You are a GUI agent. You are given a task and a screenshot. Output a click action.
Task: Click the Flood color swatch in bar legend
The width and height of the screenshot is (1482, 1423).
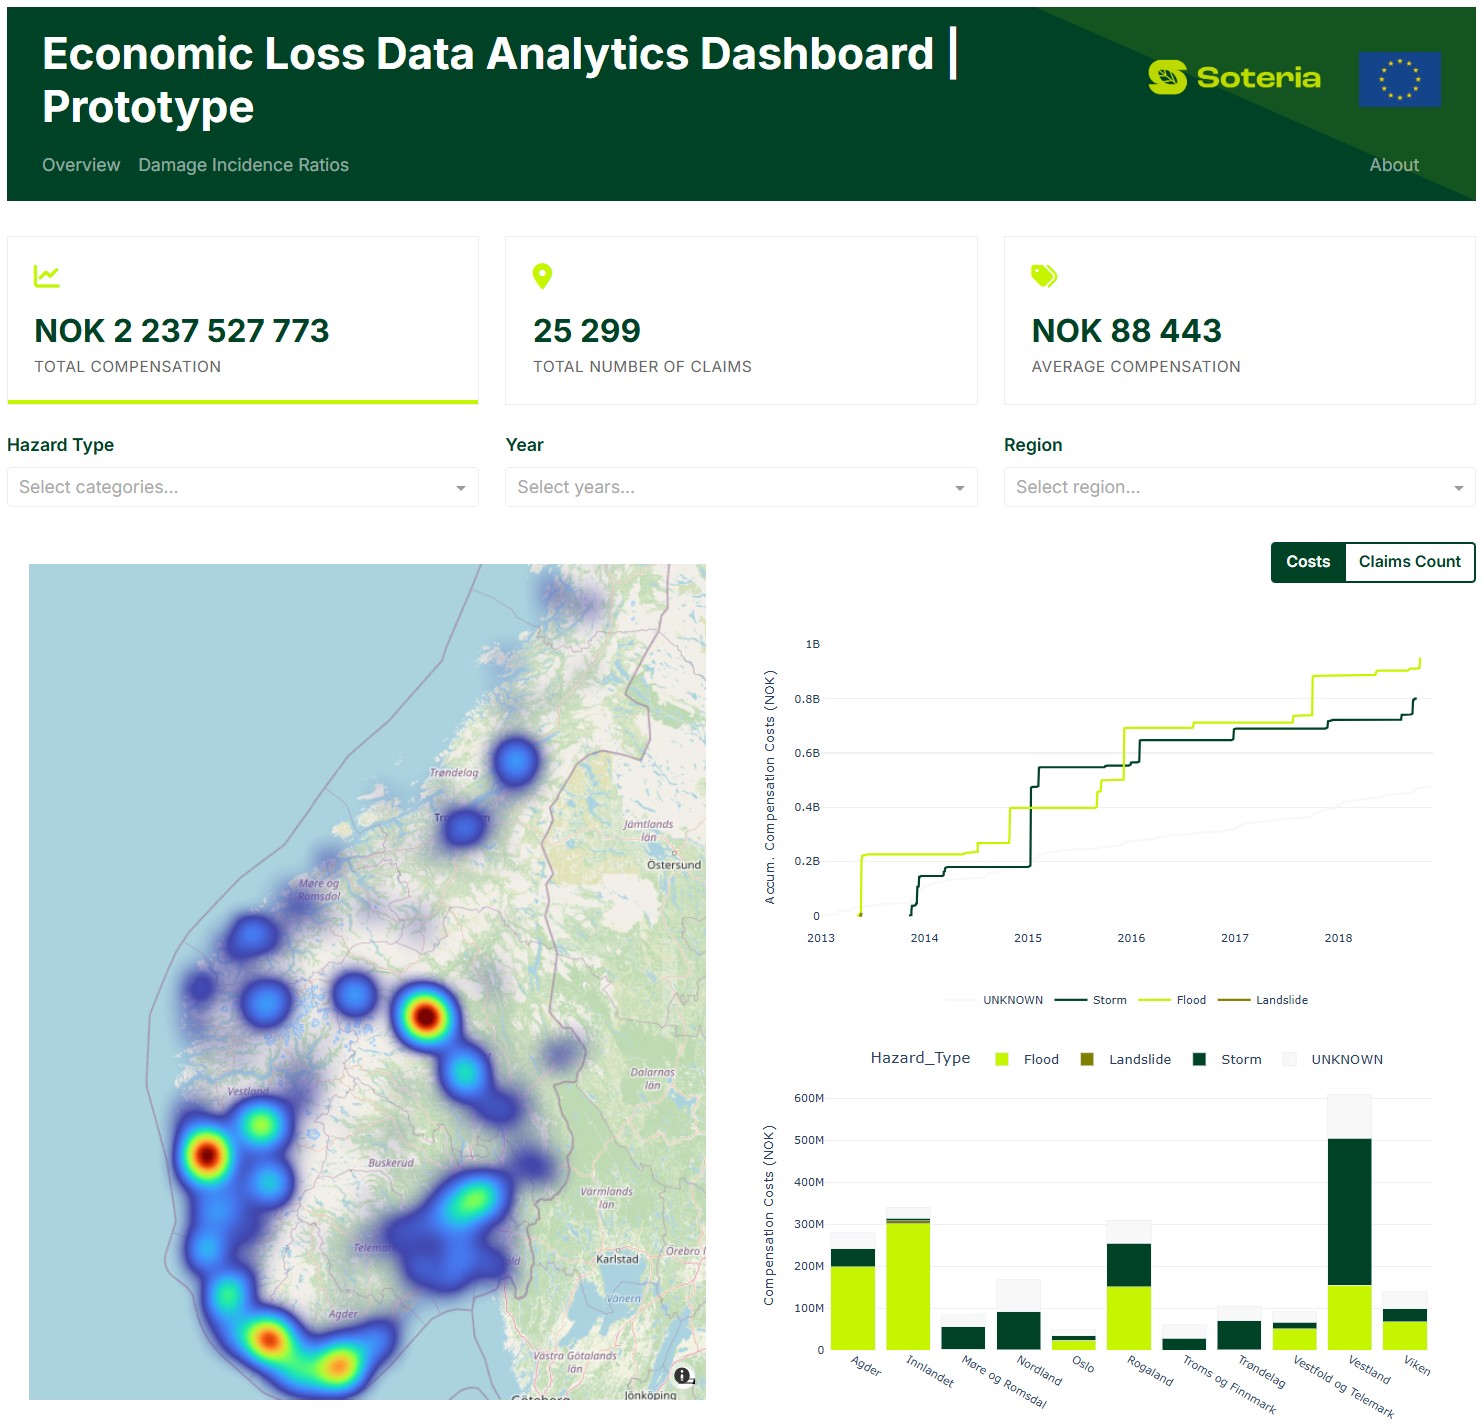(x=1002, y=1060)
